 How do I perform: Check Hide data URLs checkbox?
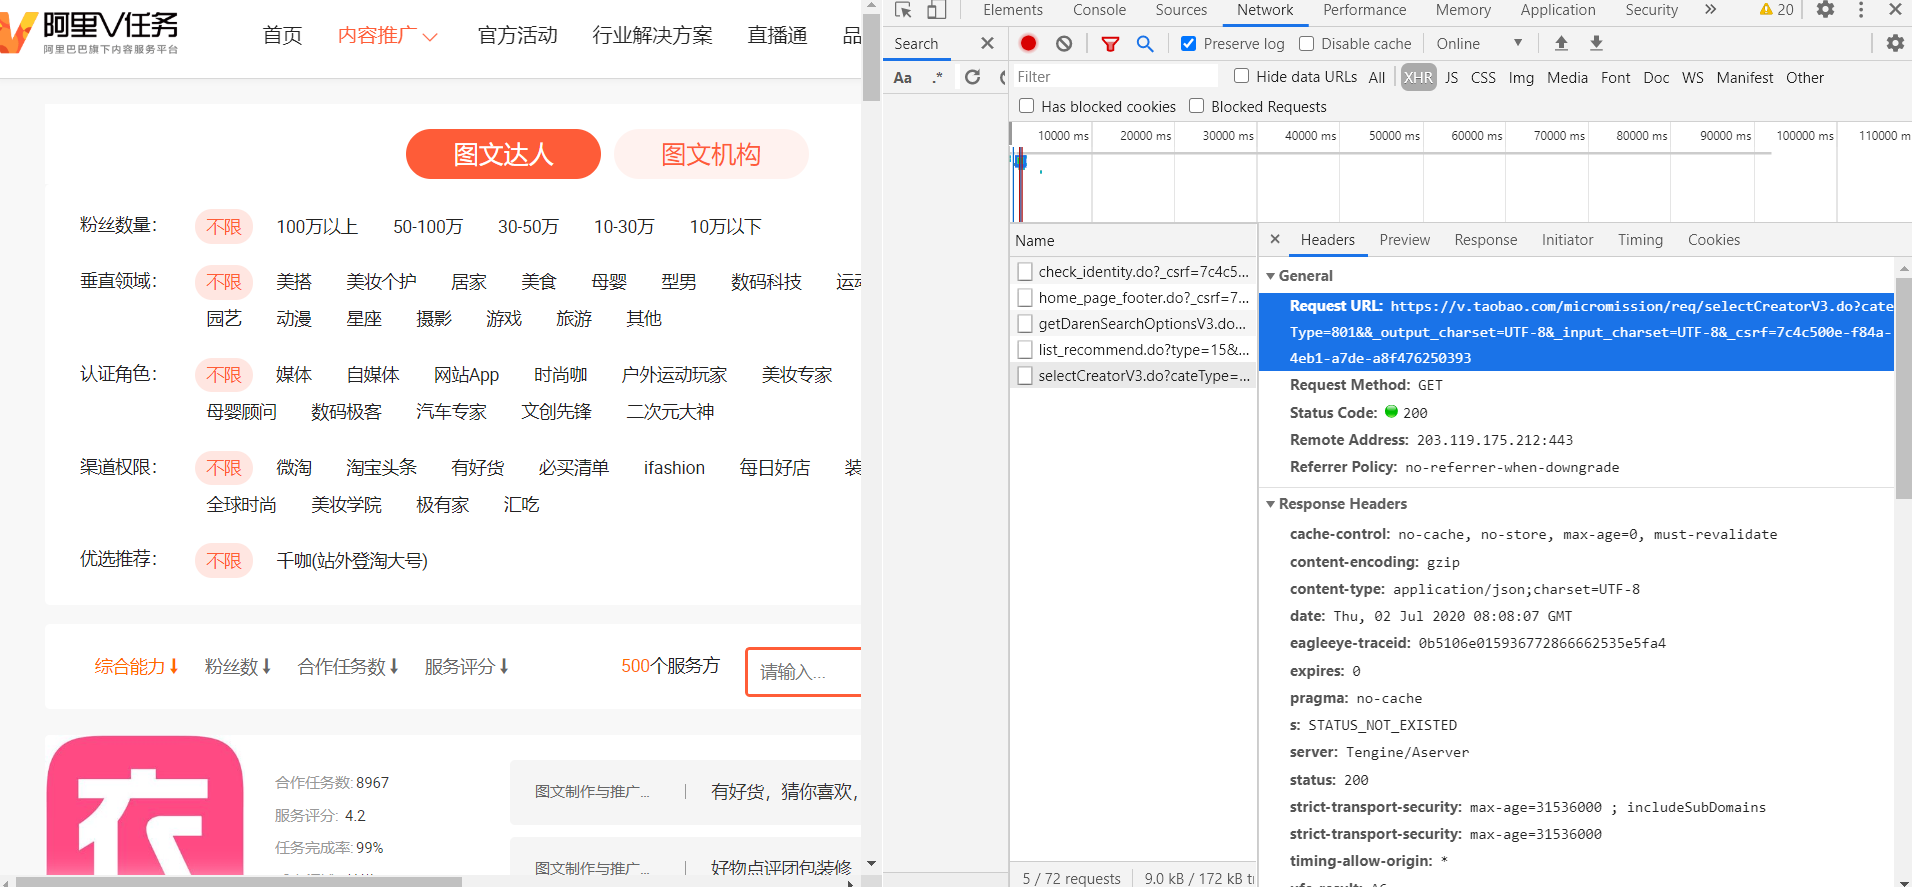1241,76
